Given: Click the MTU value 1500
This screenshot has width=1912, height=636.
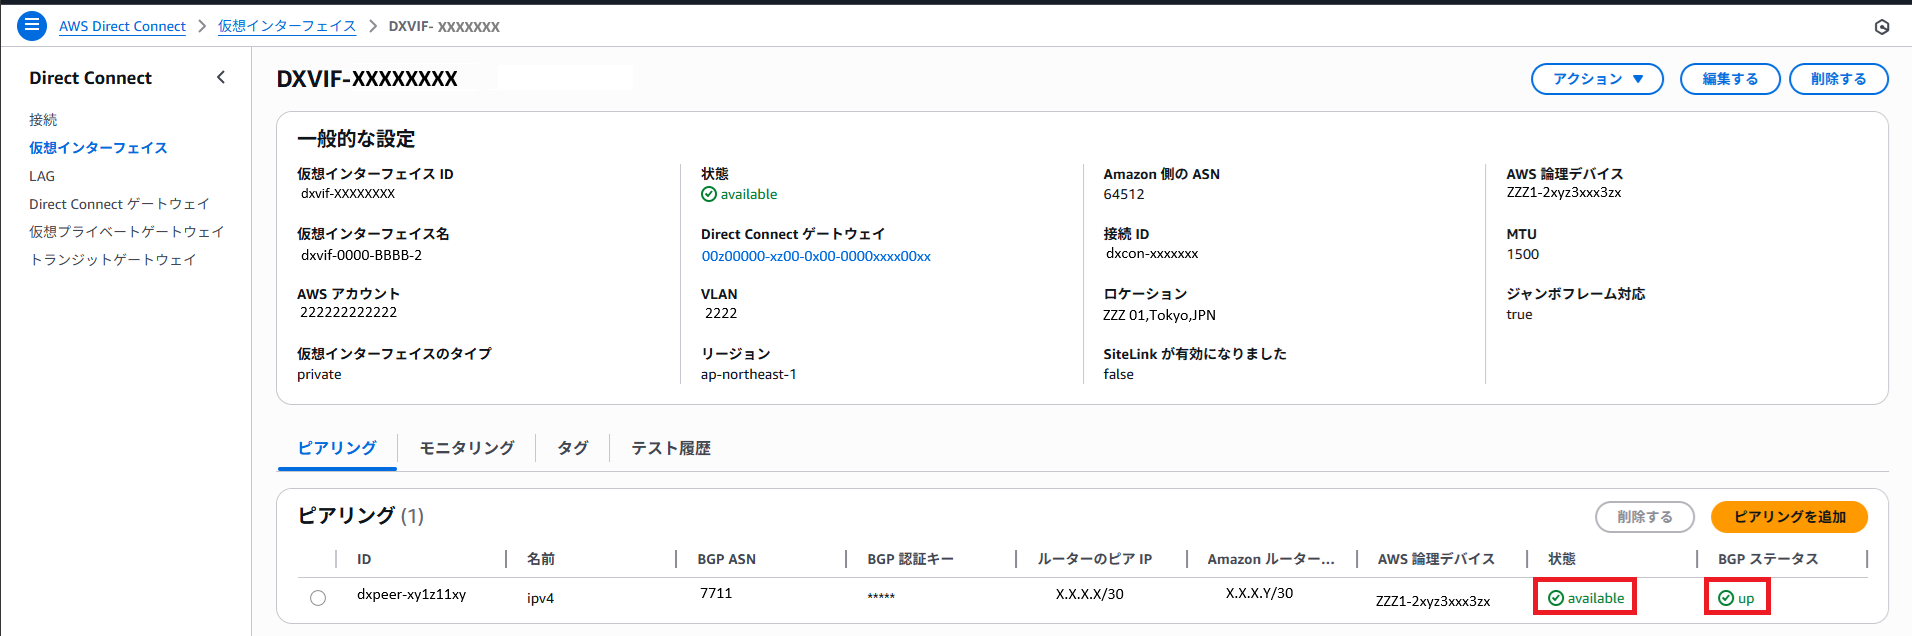Looking at the screenshot, I should coord(1523,254).
